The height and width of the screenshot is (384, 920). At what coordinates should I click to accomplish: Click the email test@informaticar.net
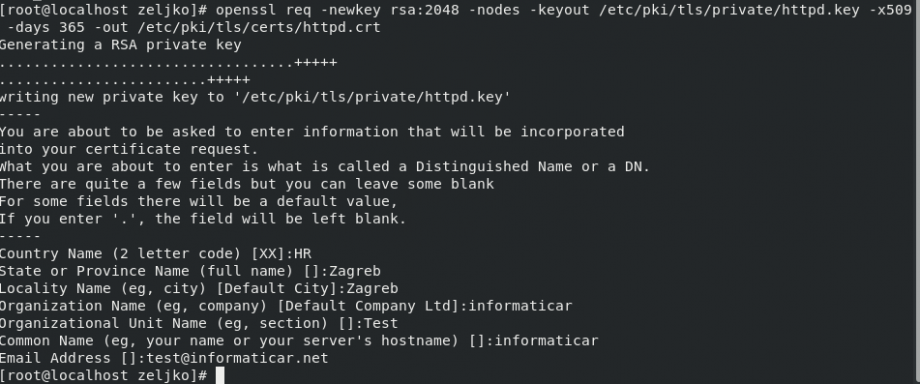237,358
